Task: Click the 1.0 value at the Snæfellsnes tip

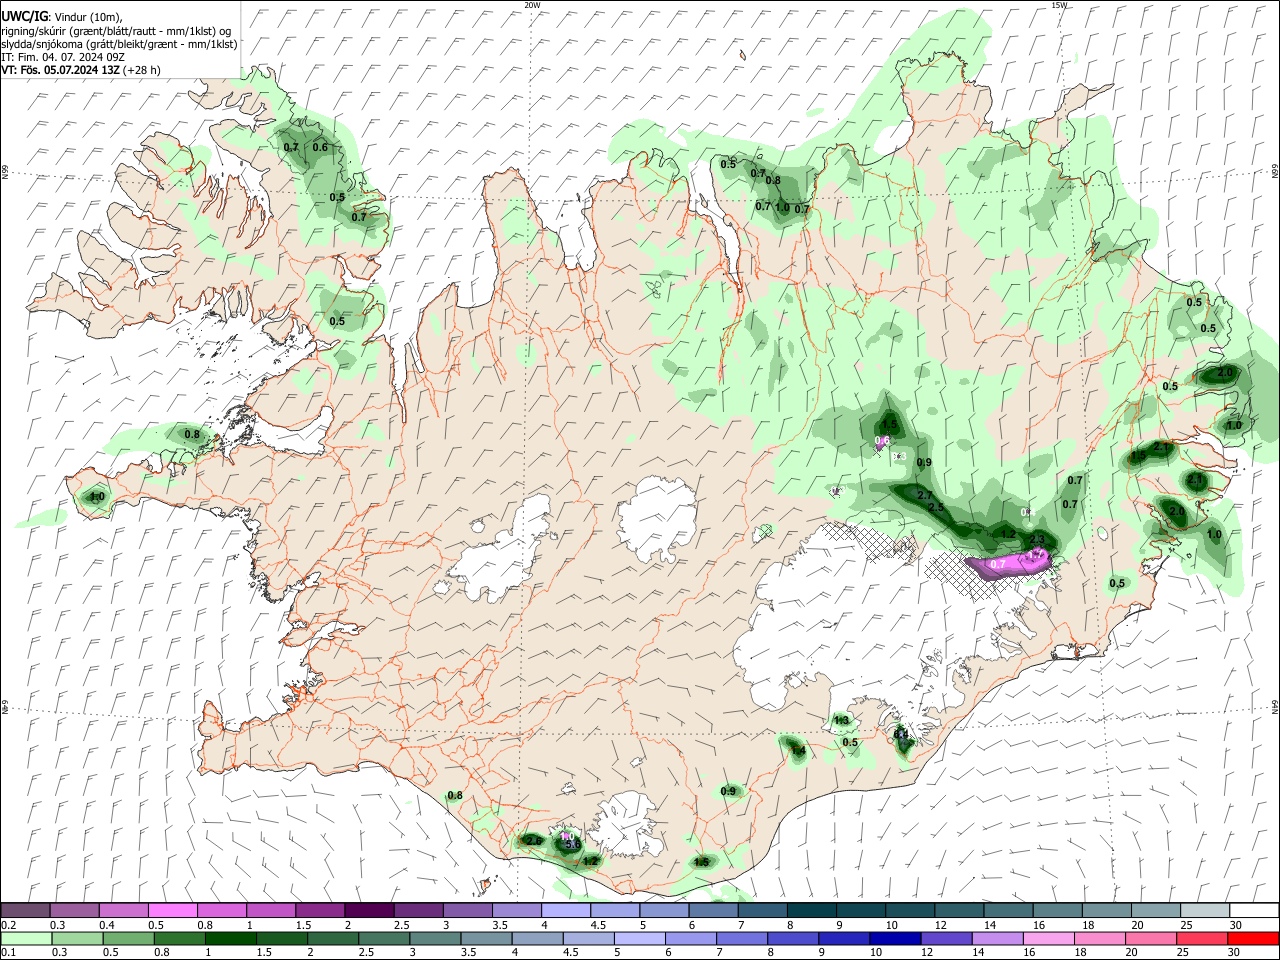Action: coord(97,497)
